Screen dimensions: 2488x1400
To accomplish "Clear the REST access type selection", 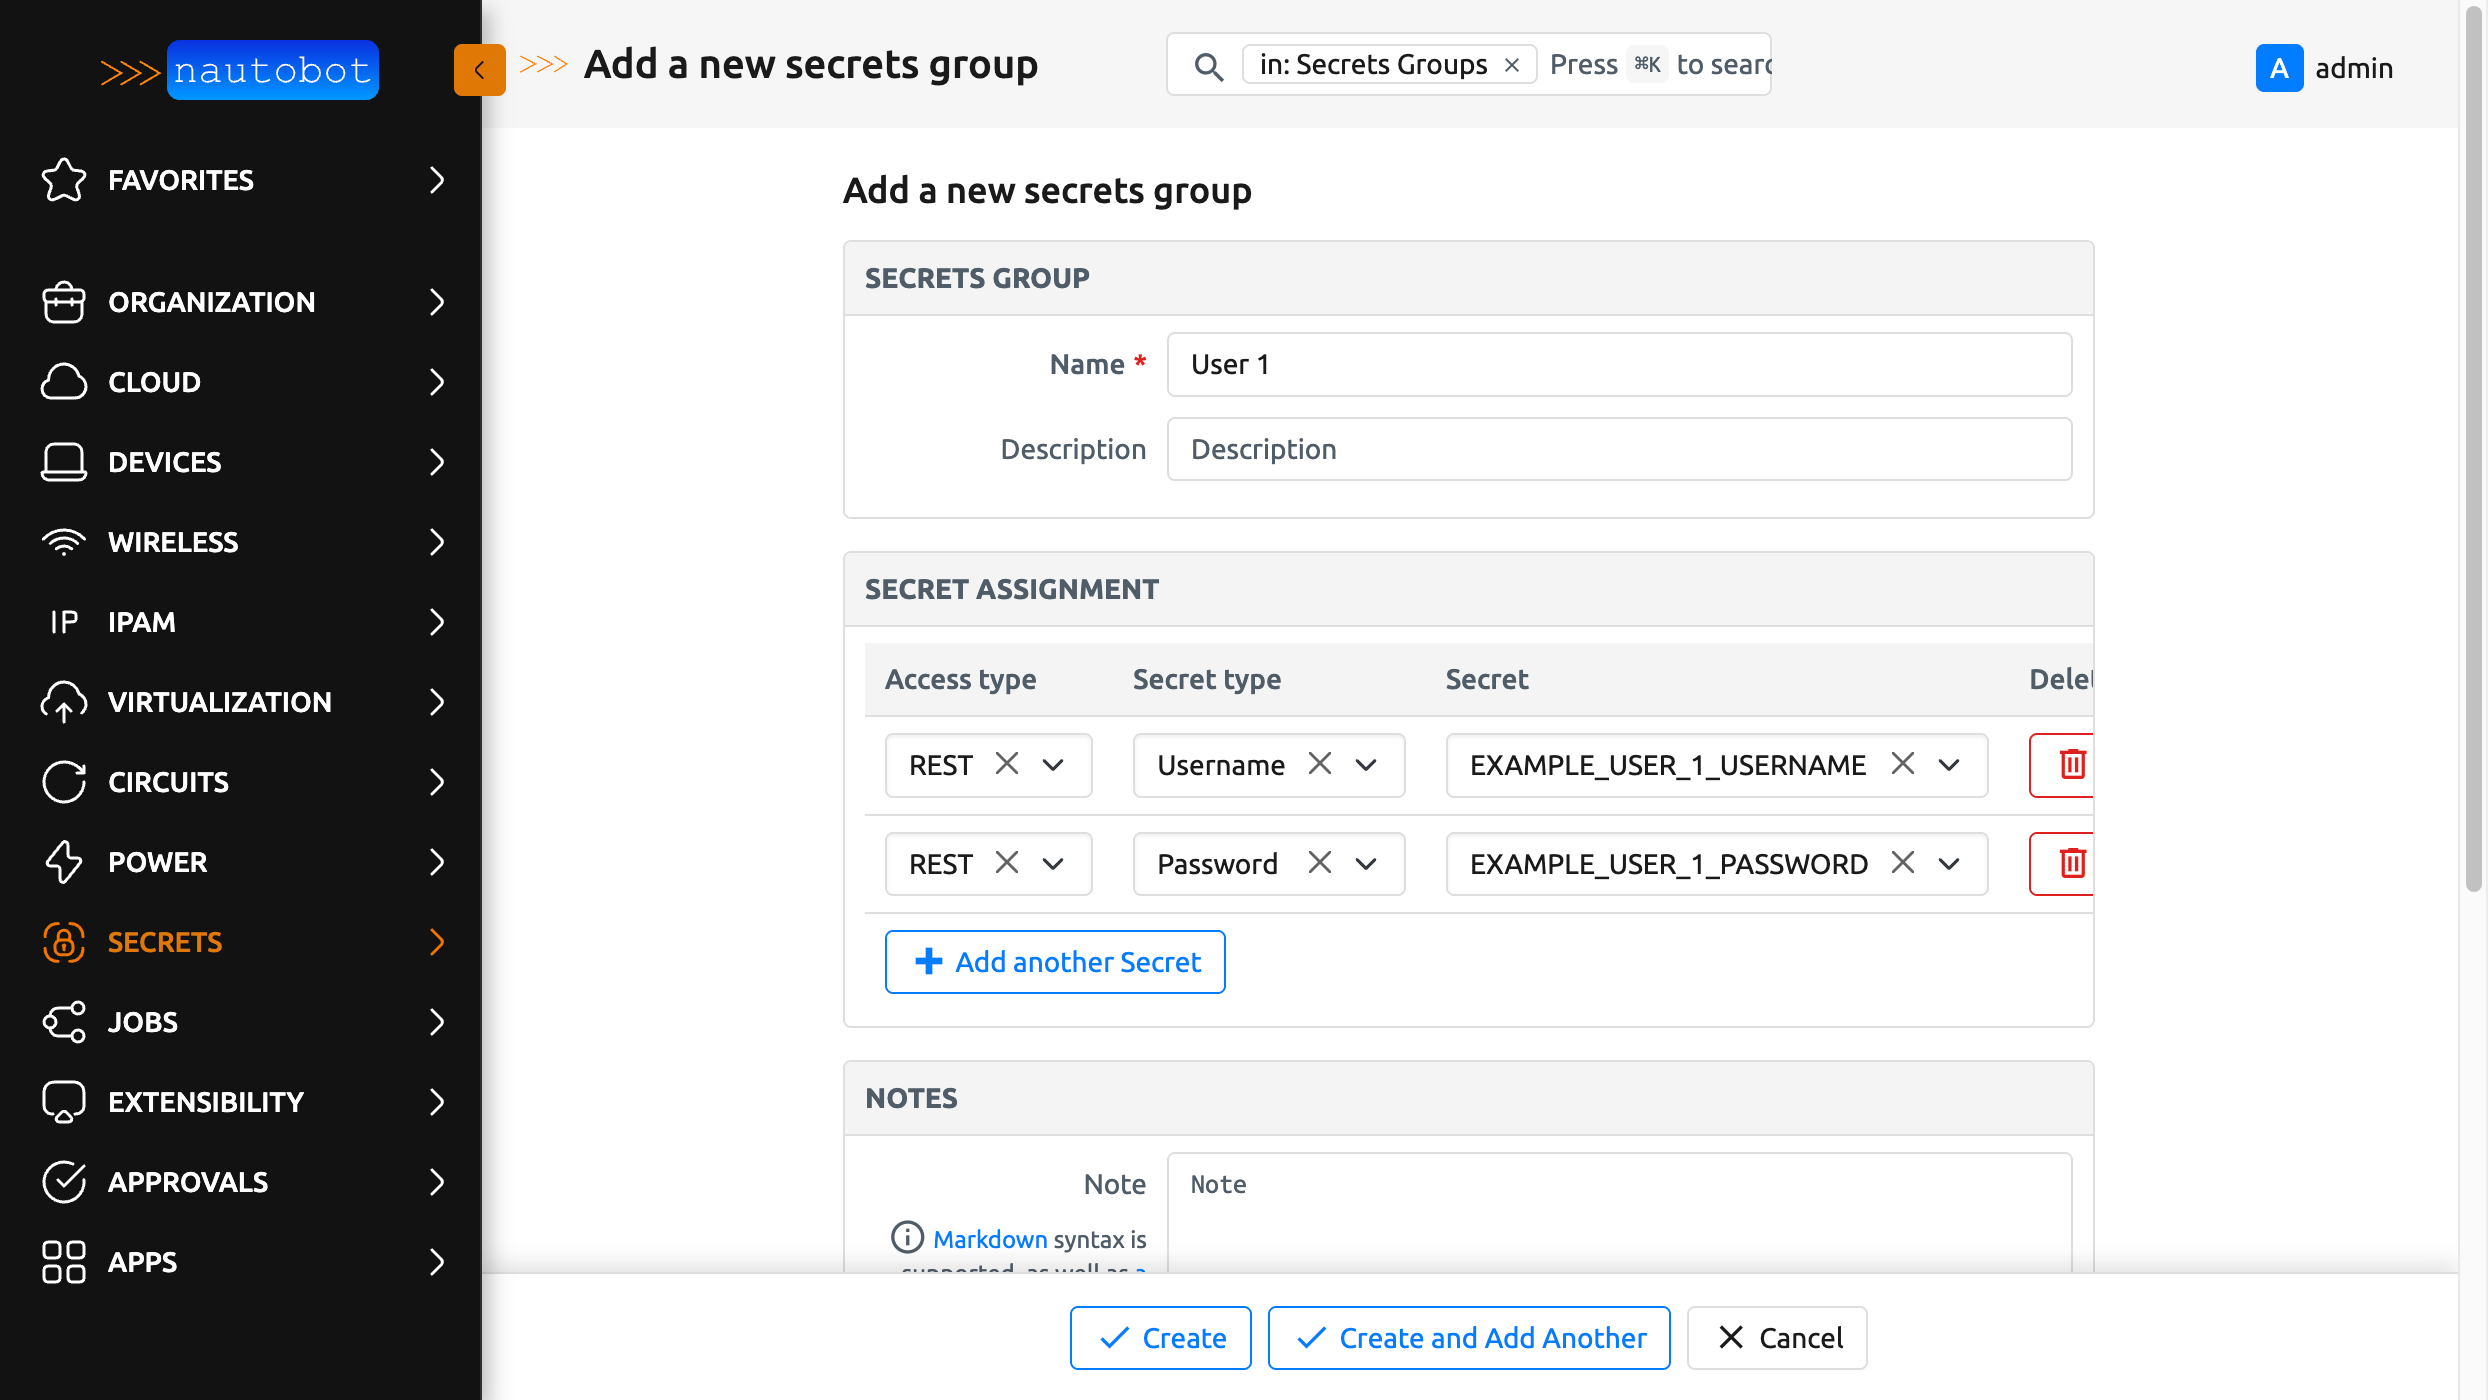I will tap(1007, 765).
